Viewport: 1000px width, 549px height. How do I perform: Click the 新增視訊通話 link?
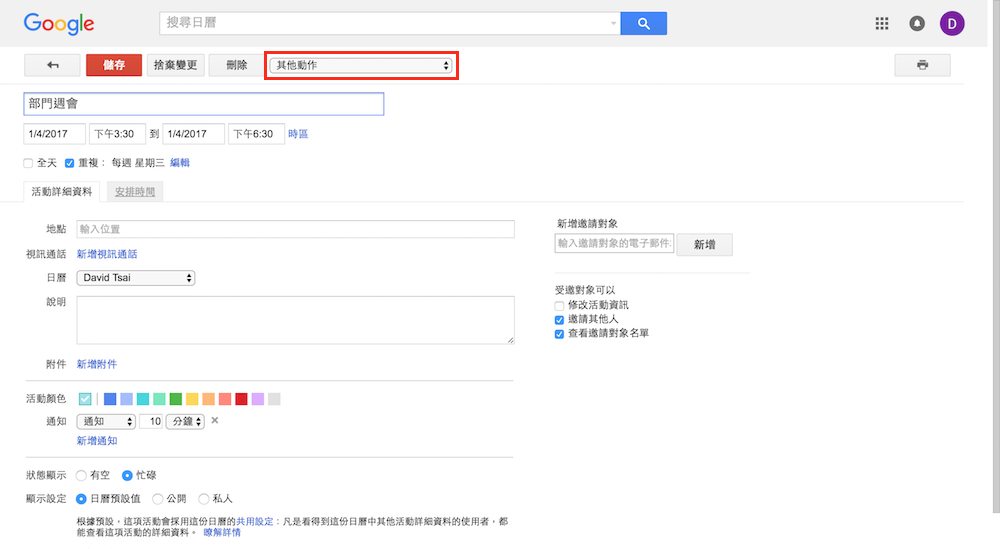(x=107, y=255)
